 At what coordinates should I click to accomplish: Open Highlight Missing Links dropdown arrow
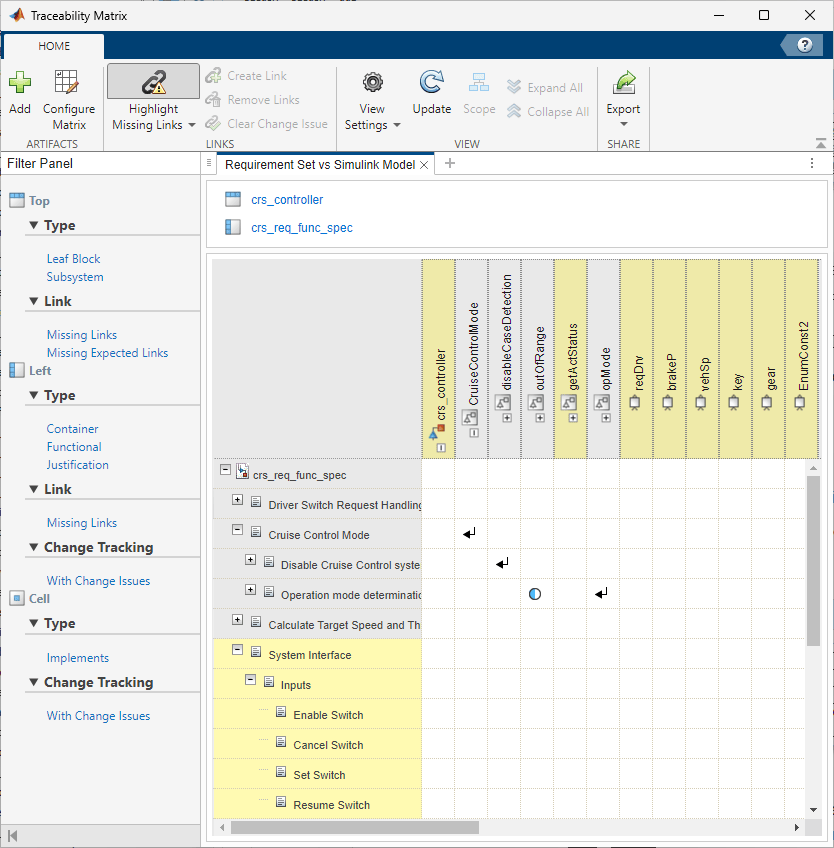point(192,125)
